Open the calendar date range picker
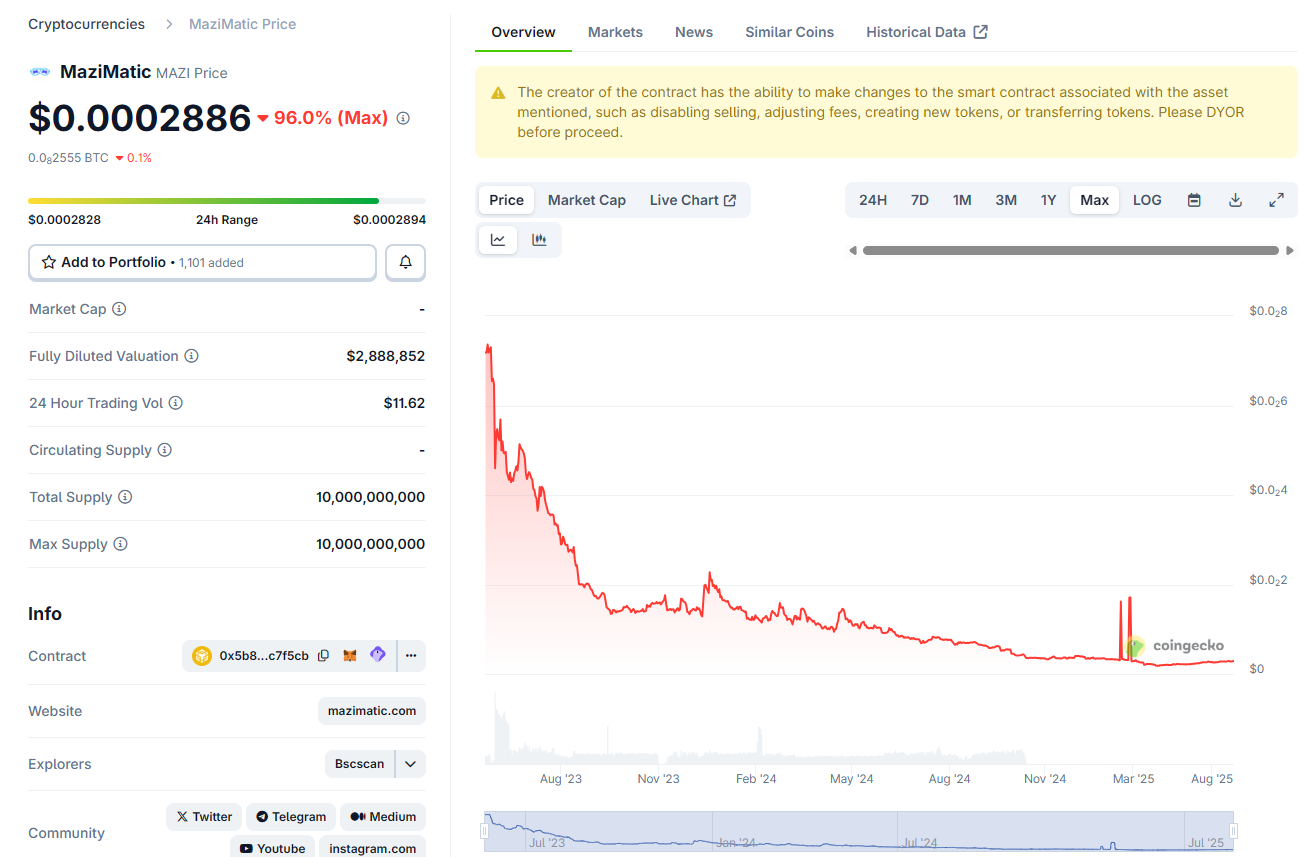1306x857 pixels. (1194, 200)
